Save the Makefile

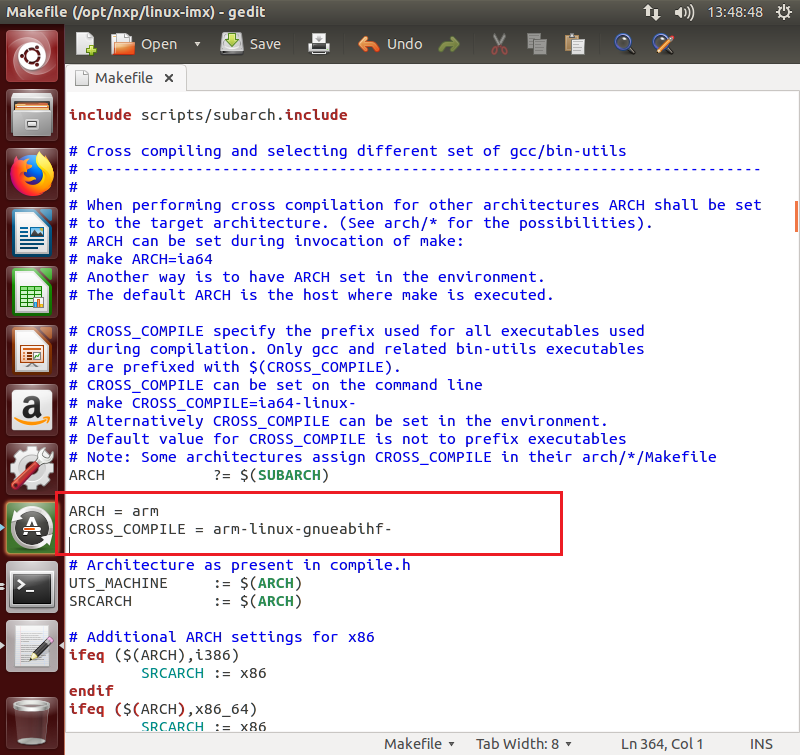pos(250,44)
